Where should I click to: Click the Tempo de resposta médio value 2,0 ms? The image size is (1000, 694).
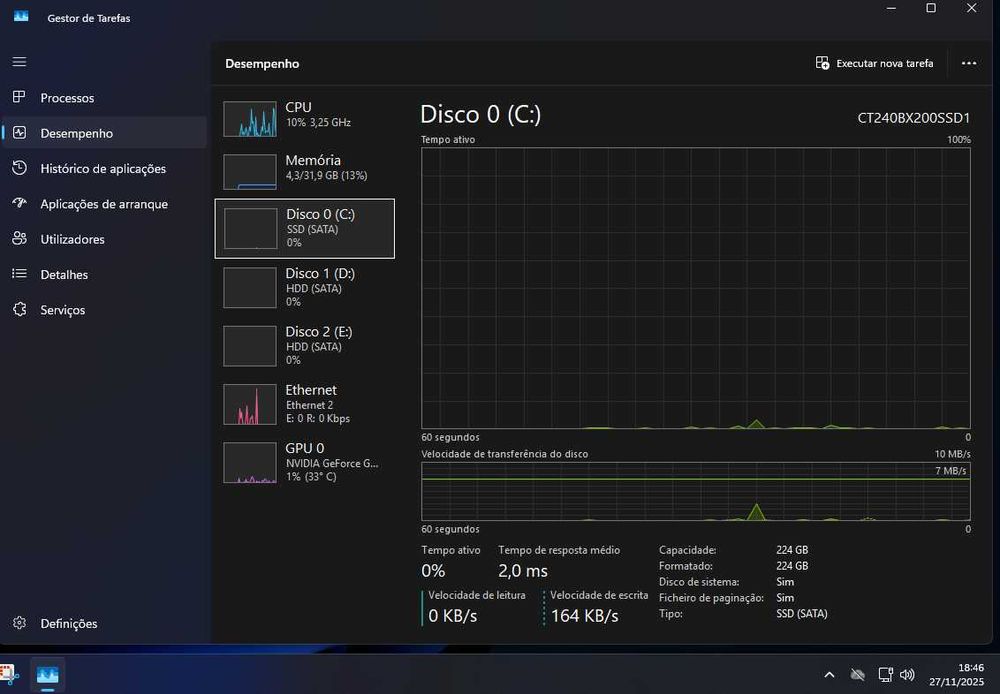click(x=523, y=571)
